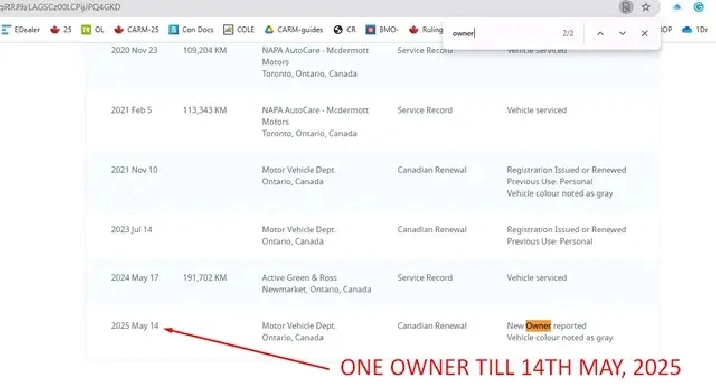
Task: Click 'Canadian Renewal' in the 2021 Nov 10 row
Action: coord(432,170)
